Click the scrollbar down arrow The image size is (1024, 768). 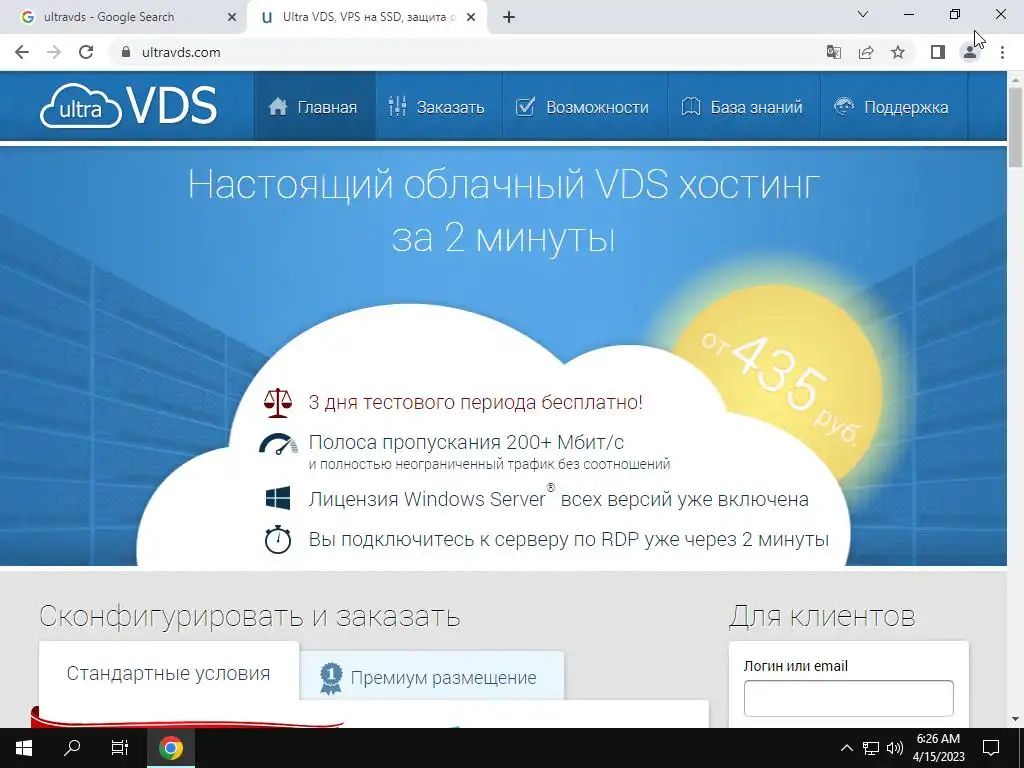click(x=1016, y=720)
